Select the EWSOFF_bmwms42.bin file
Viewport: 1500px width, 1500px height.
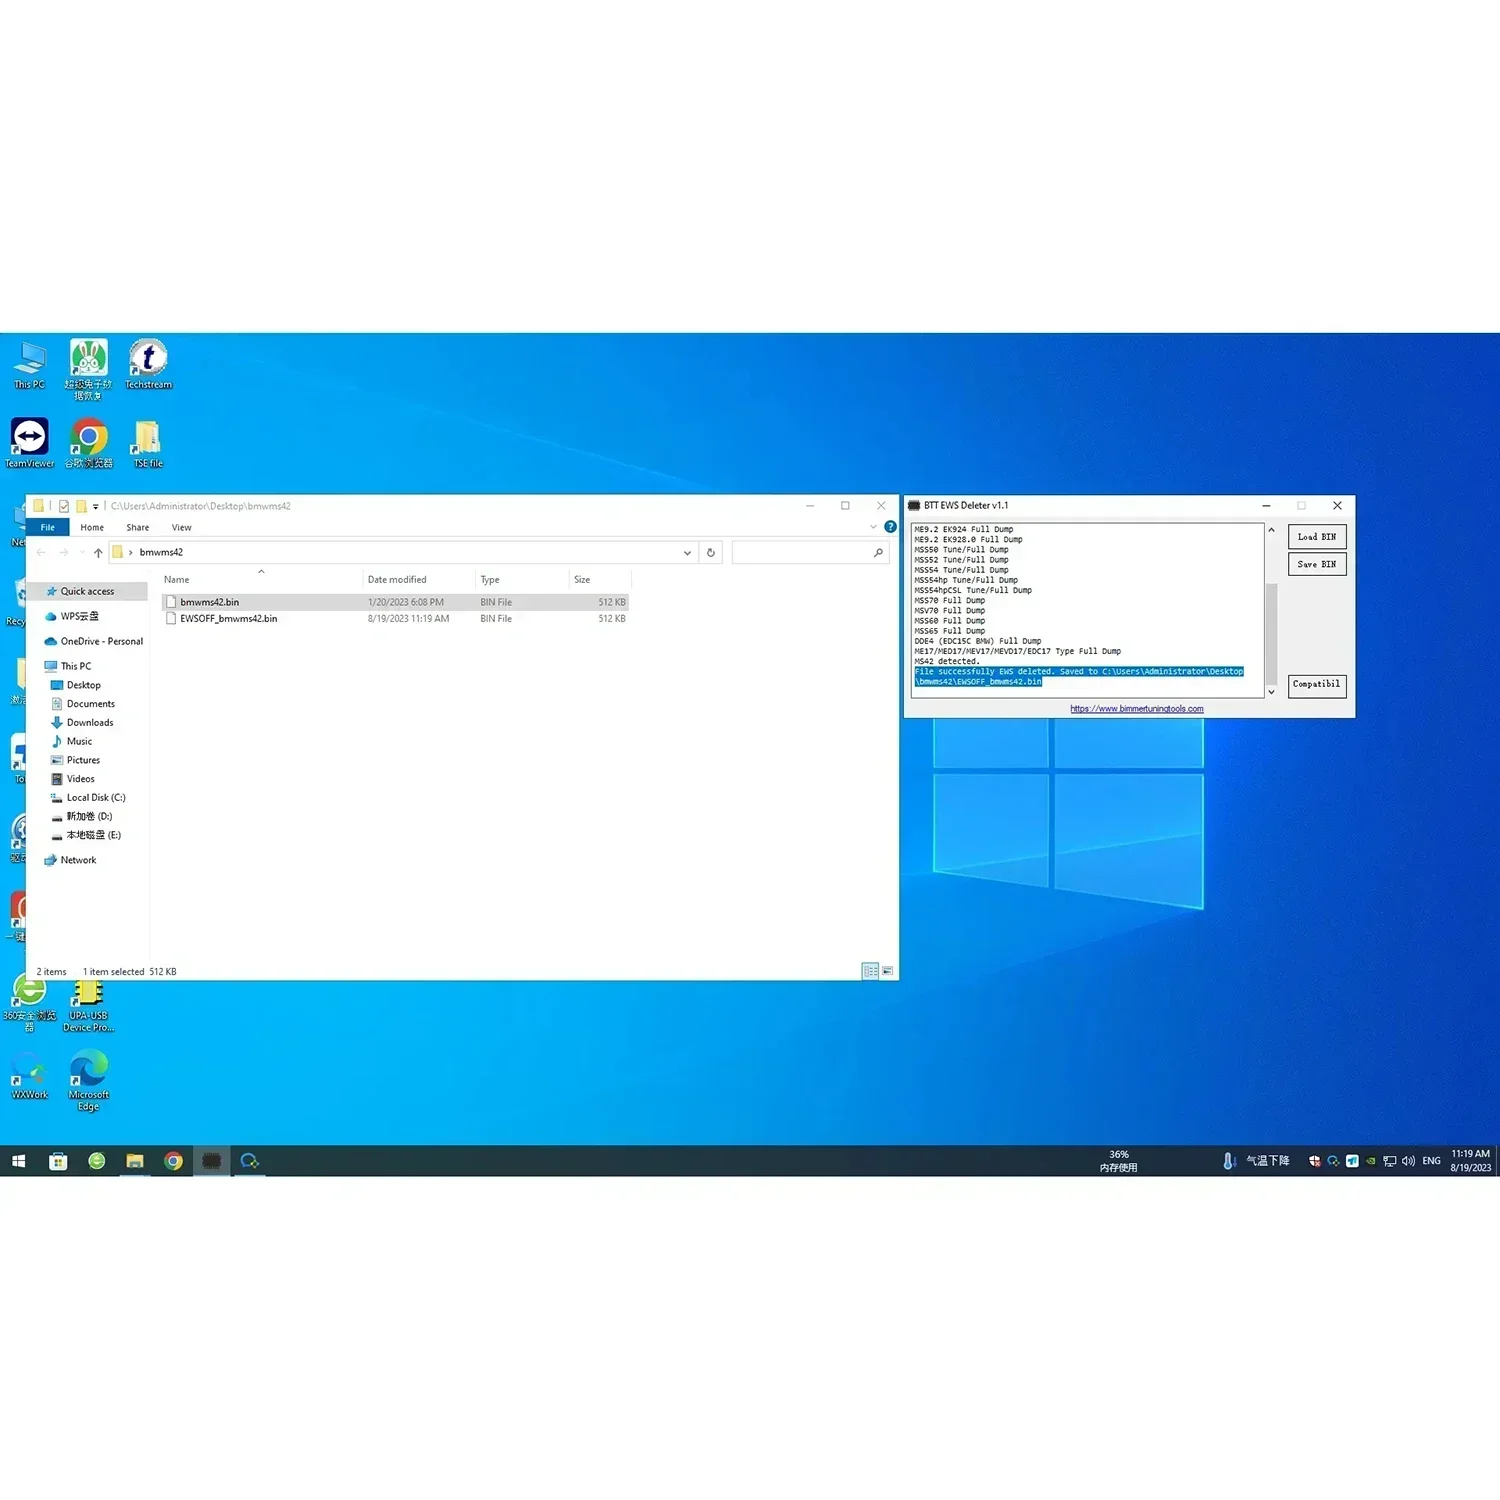point(396,619)
